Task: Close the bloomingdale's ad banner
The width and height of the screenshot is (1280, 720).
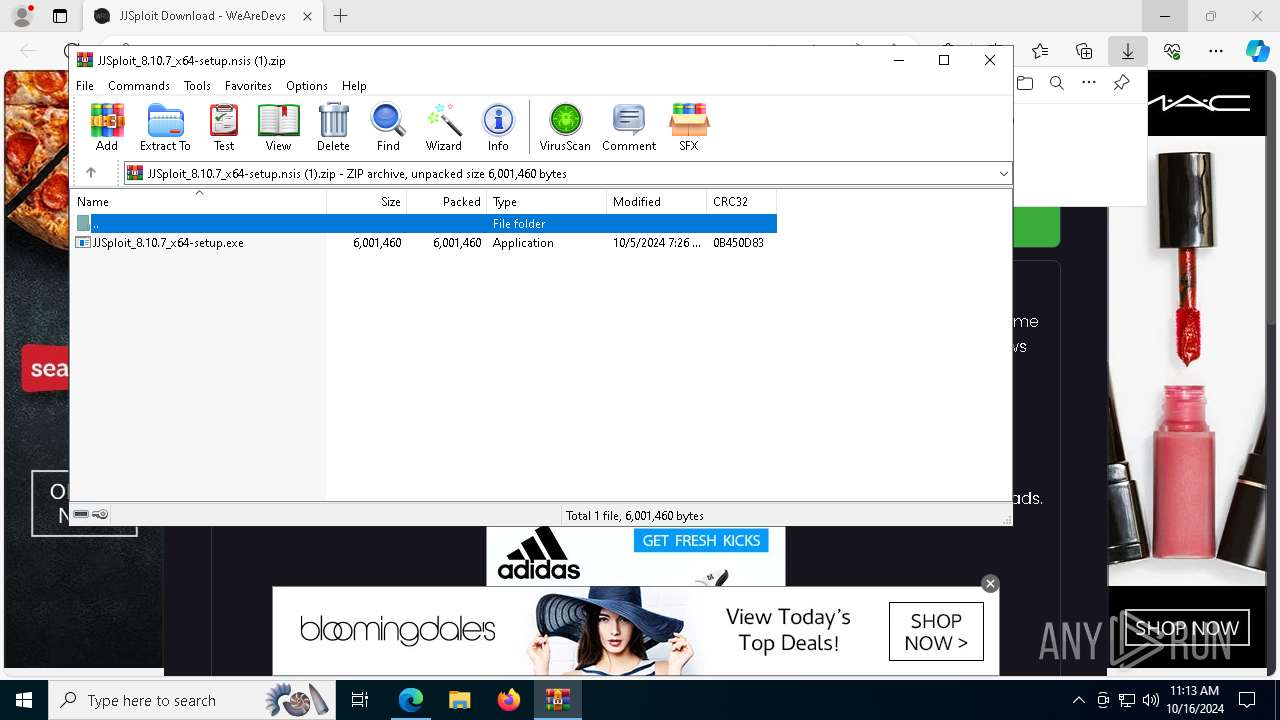Action: tap(990, 584)
